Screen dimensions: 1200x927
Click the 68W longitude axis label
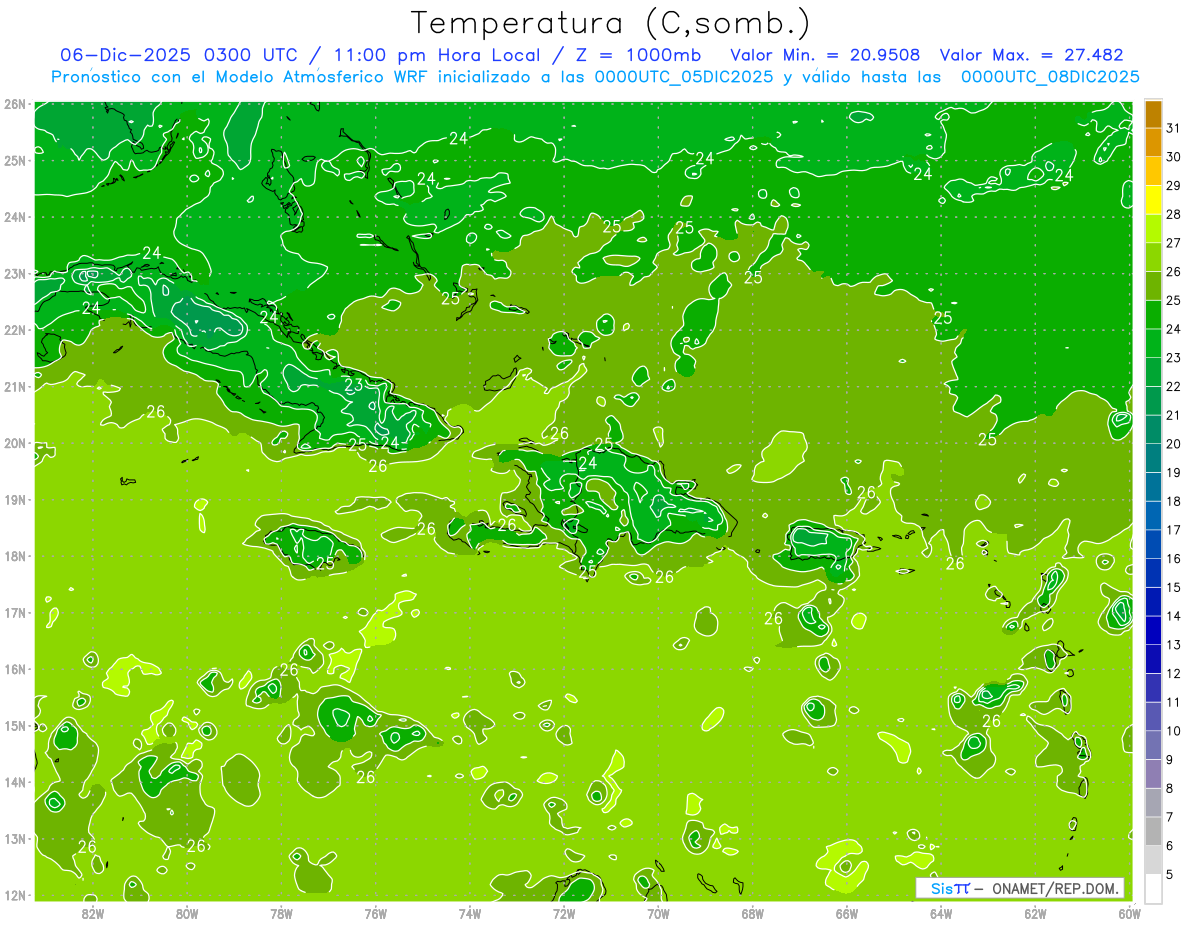(753, 913)
